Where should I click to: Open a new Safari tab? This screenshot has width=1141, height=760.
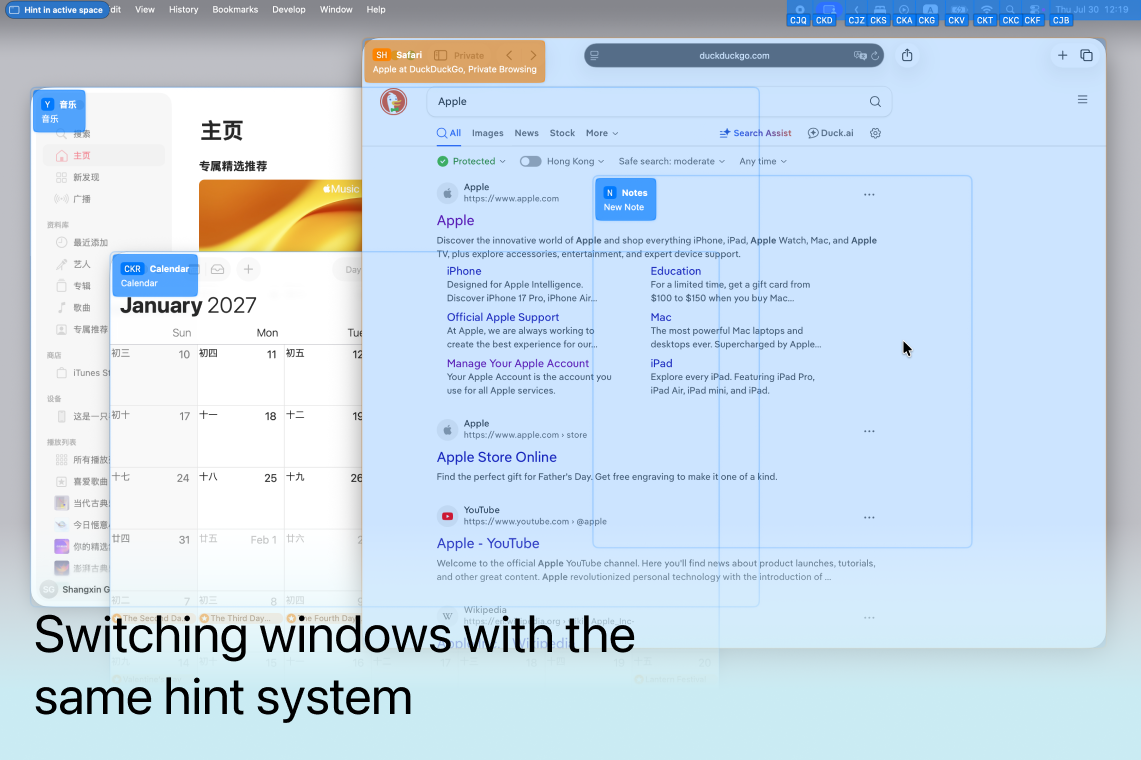click(x=1062, y=55)
